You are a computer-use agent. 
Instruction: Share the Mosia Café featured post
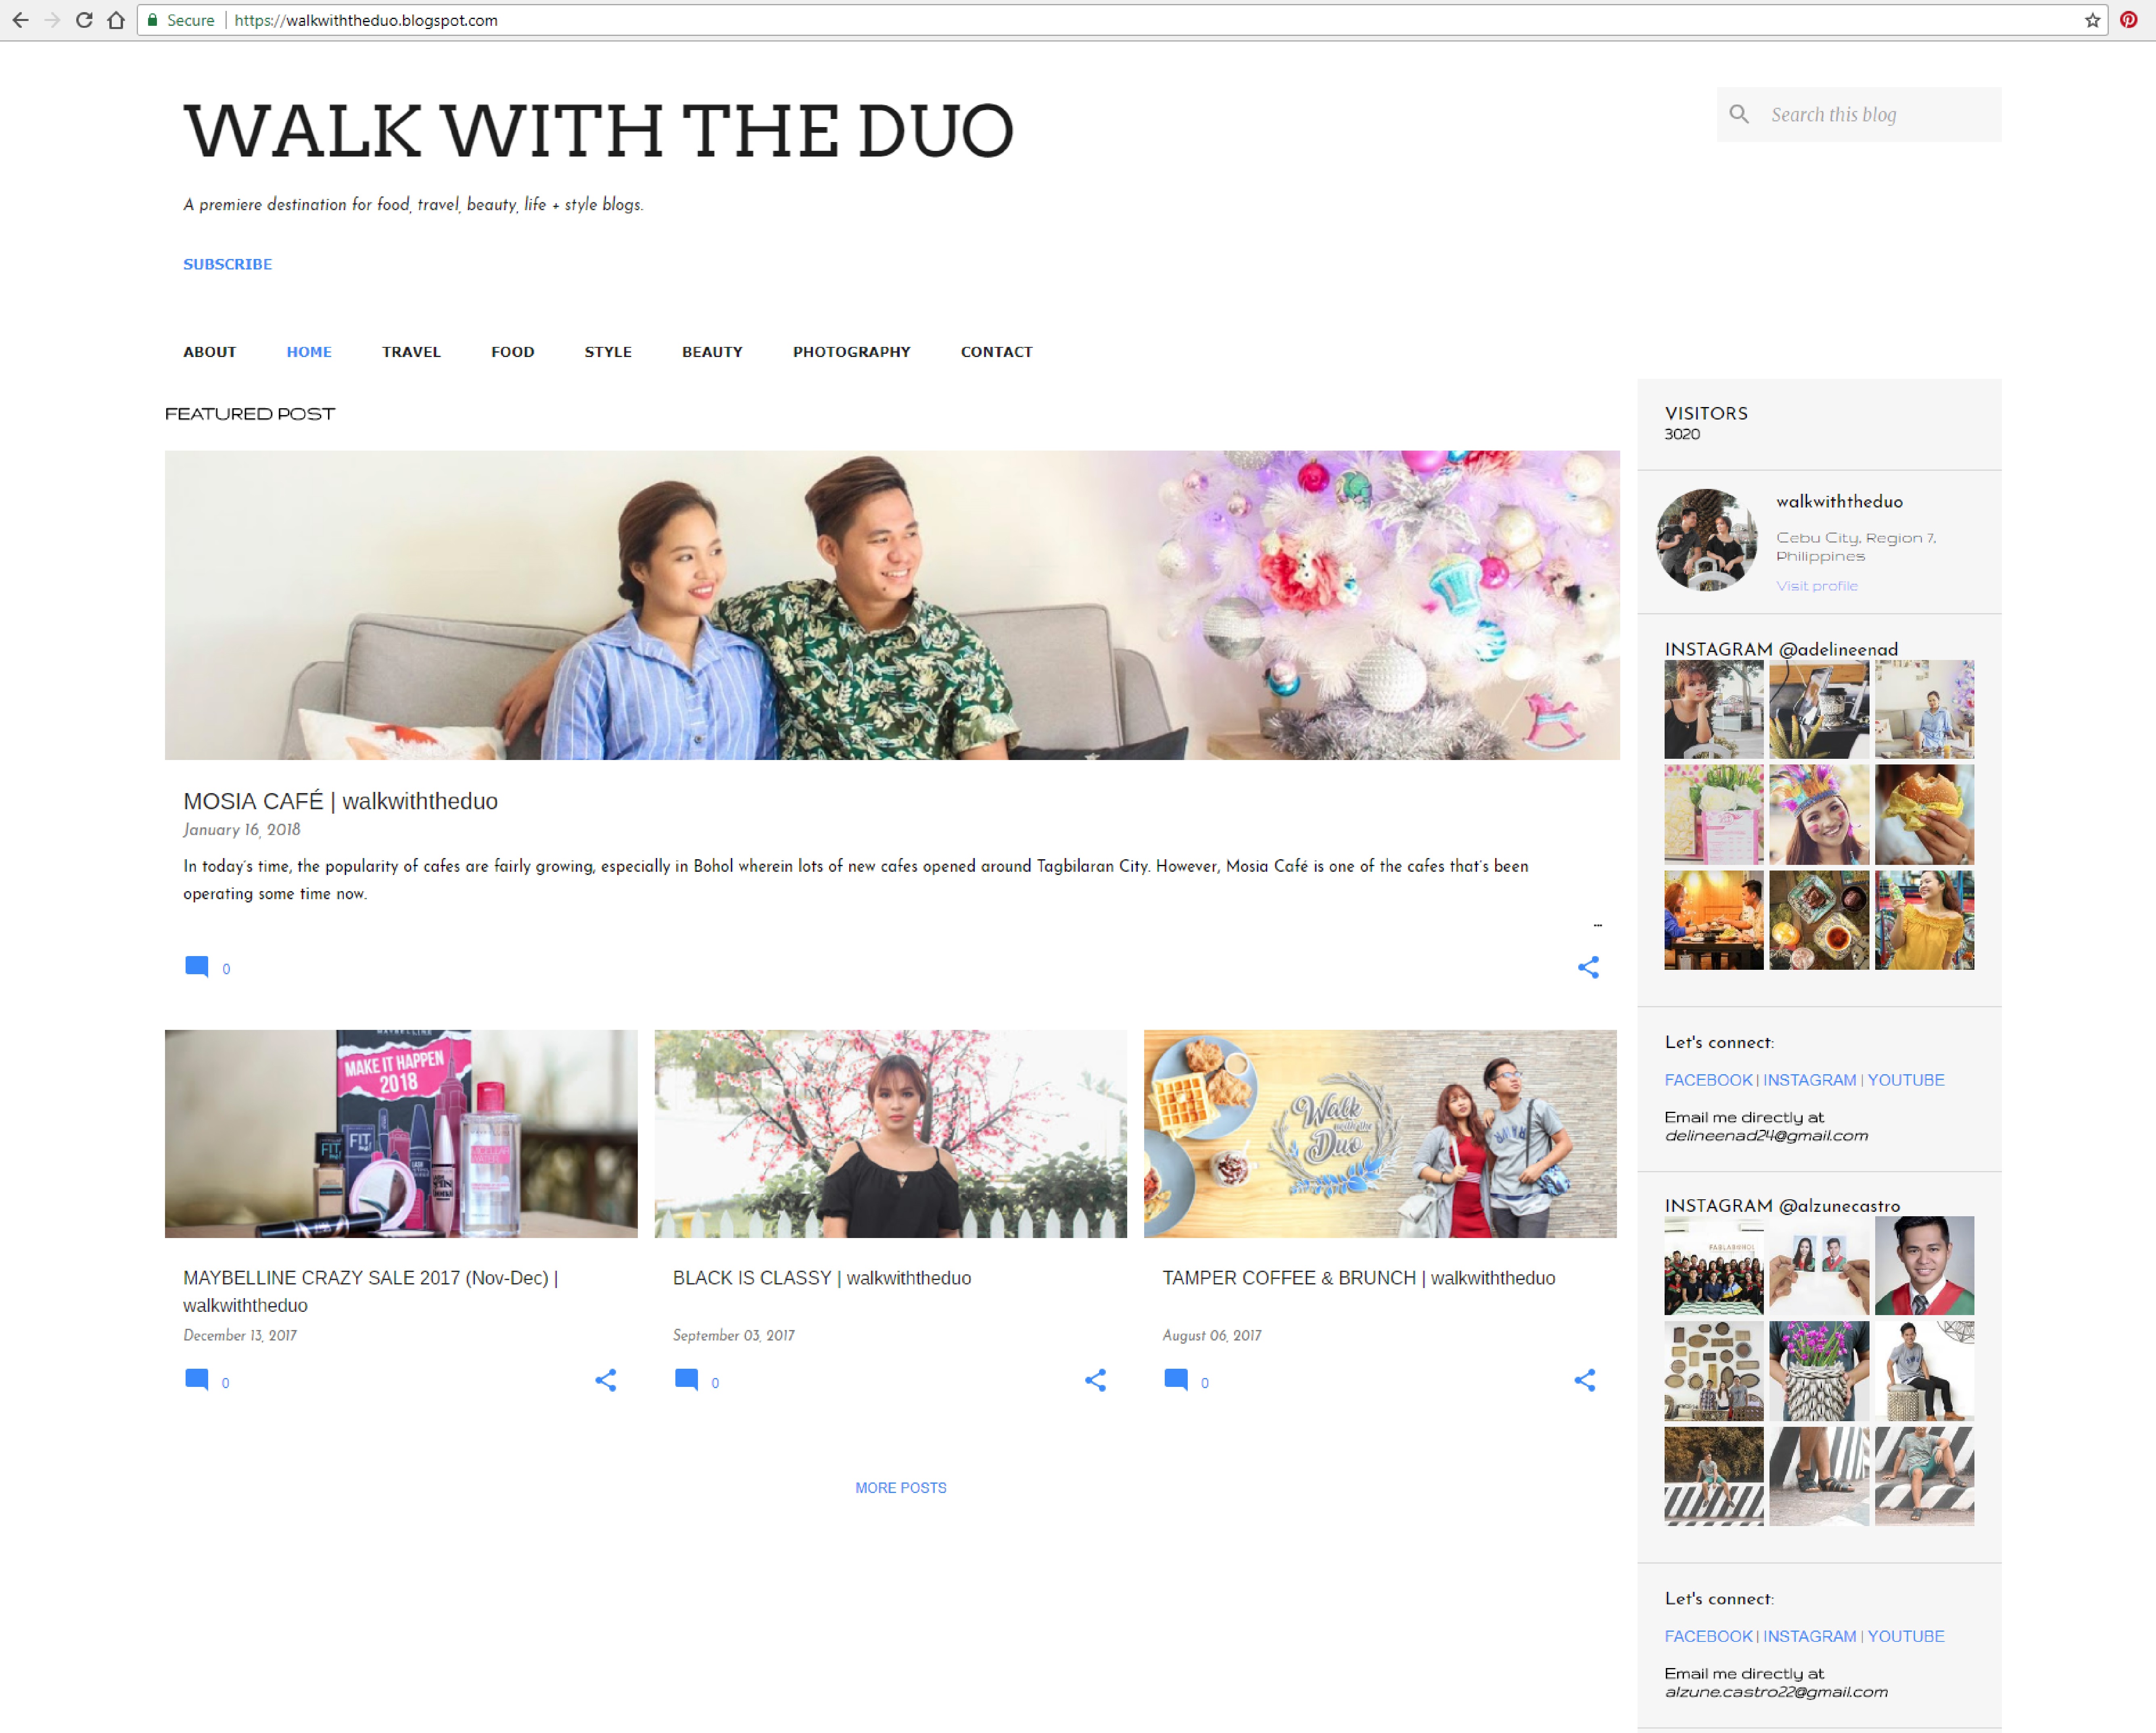(1588, 967)
